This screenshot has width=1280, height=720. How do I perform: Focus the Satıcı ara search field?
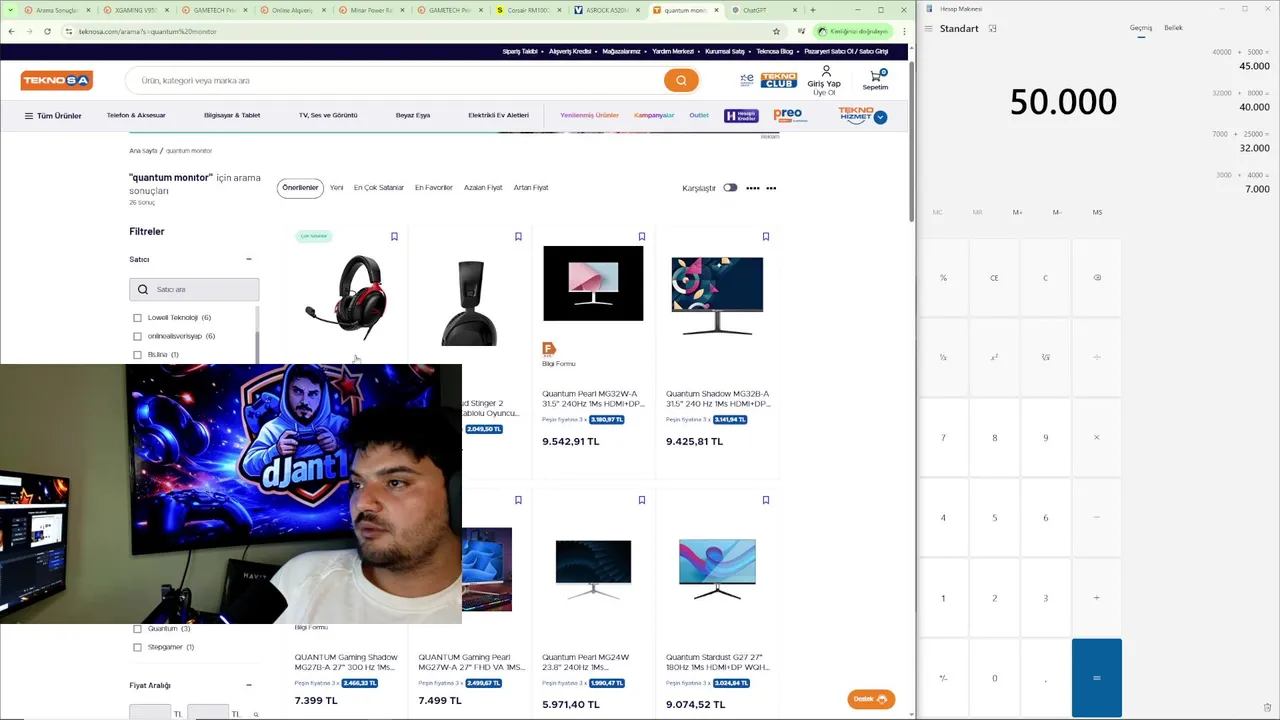[x=194, y=289]
